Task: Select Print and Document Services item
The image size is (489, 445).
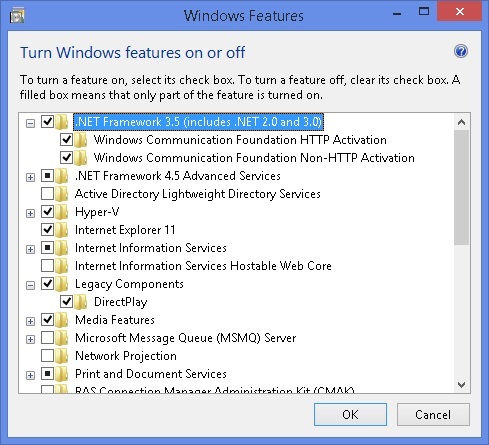Action: click(151, 374)
